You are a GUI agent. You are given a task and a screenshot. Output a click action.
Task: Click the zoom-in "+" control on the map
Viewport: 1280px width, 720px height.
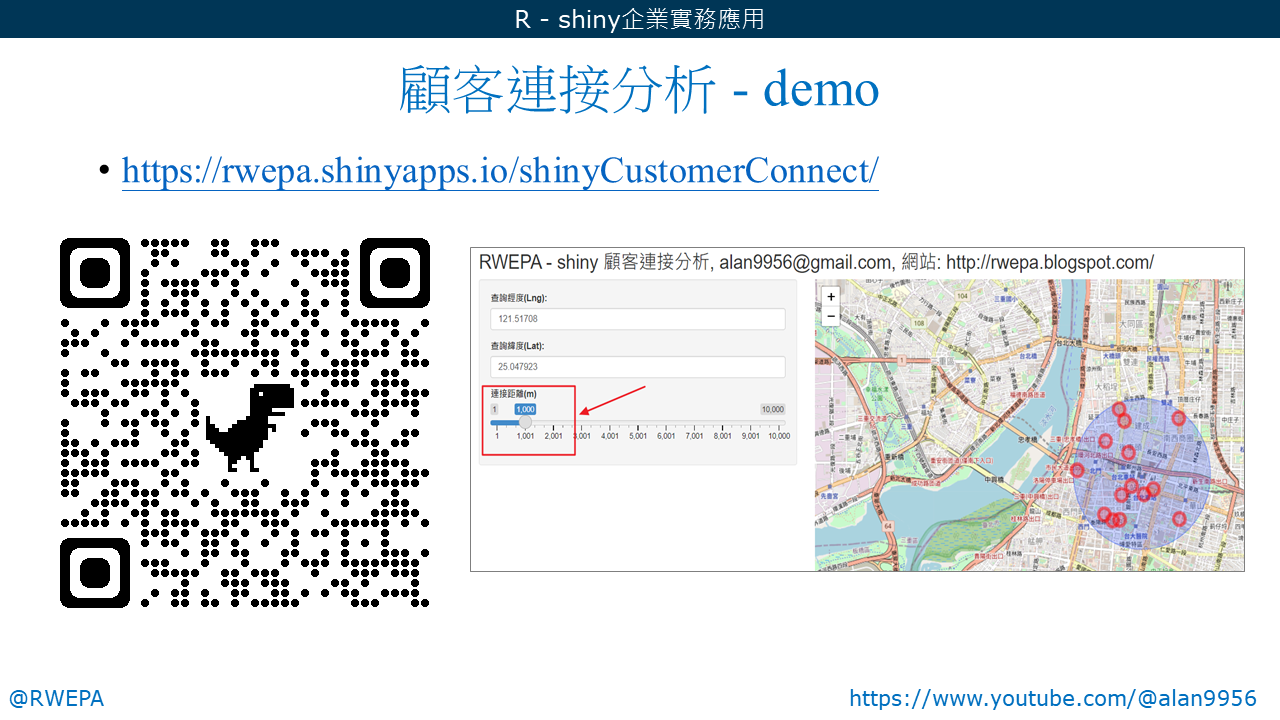coord(831,296)
